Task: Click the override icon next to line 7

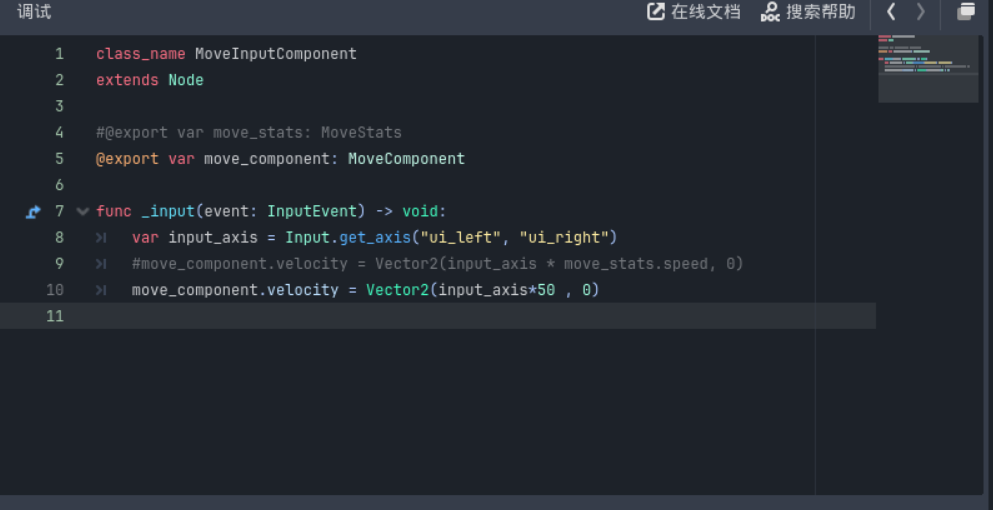Action: [x=33, y=212]
